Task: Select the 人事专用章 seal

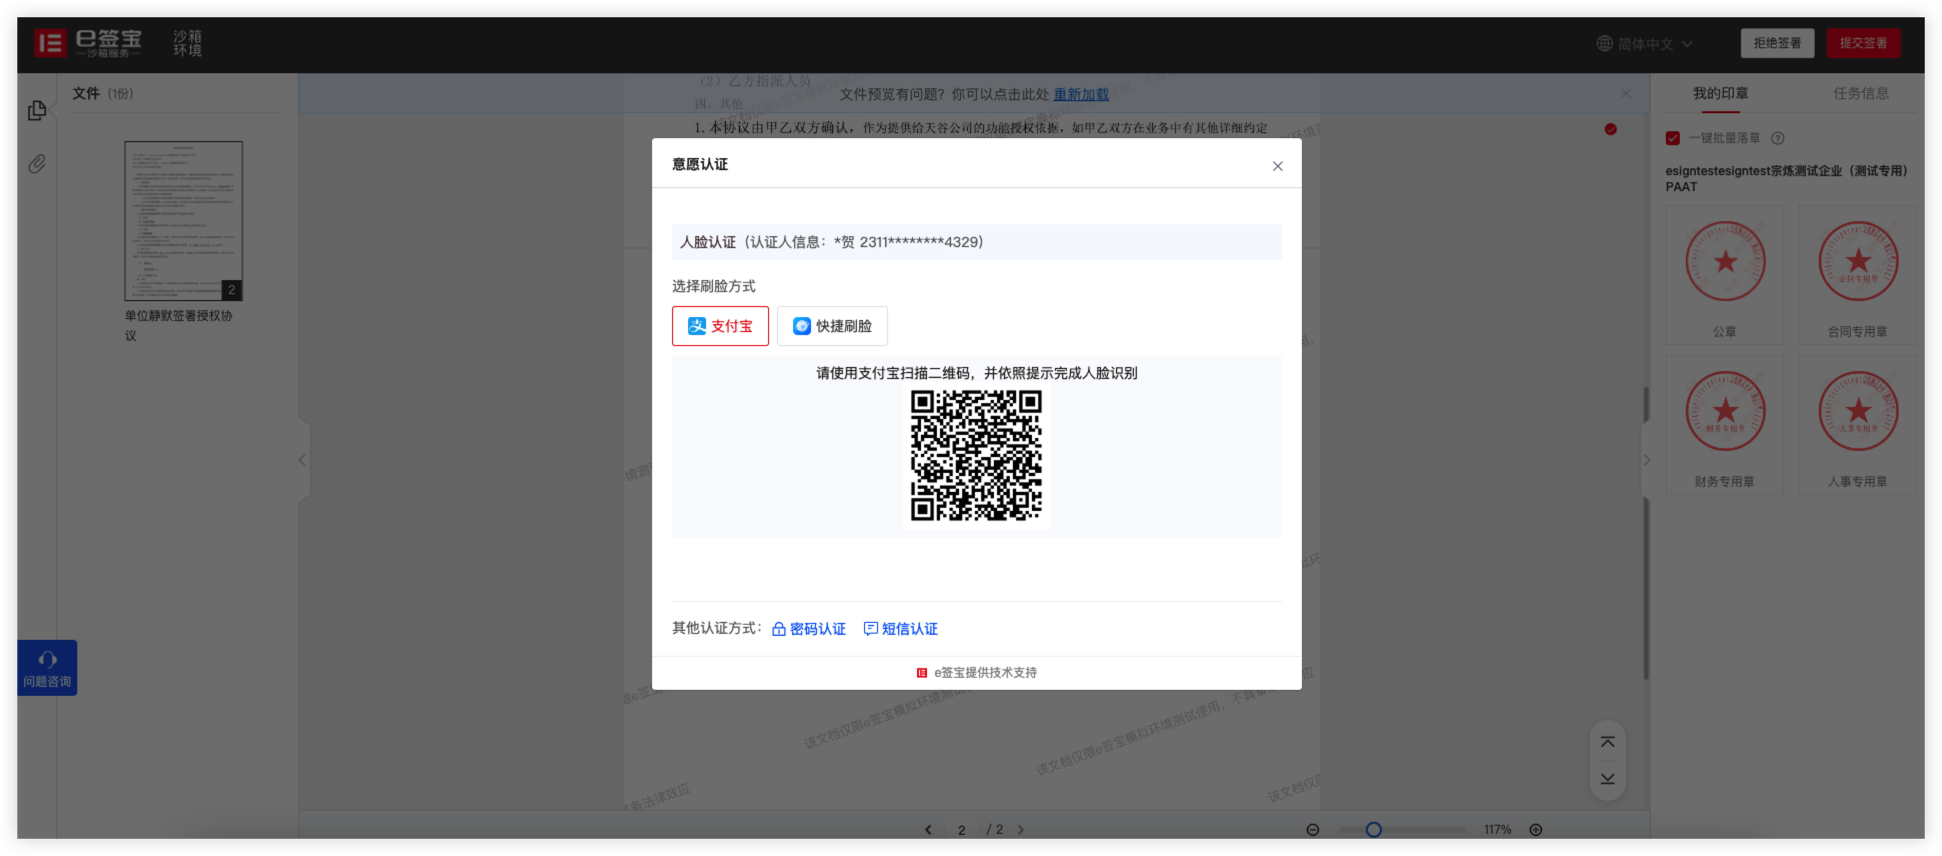Action: tap(1857, 426)
